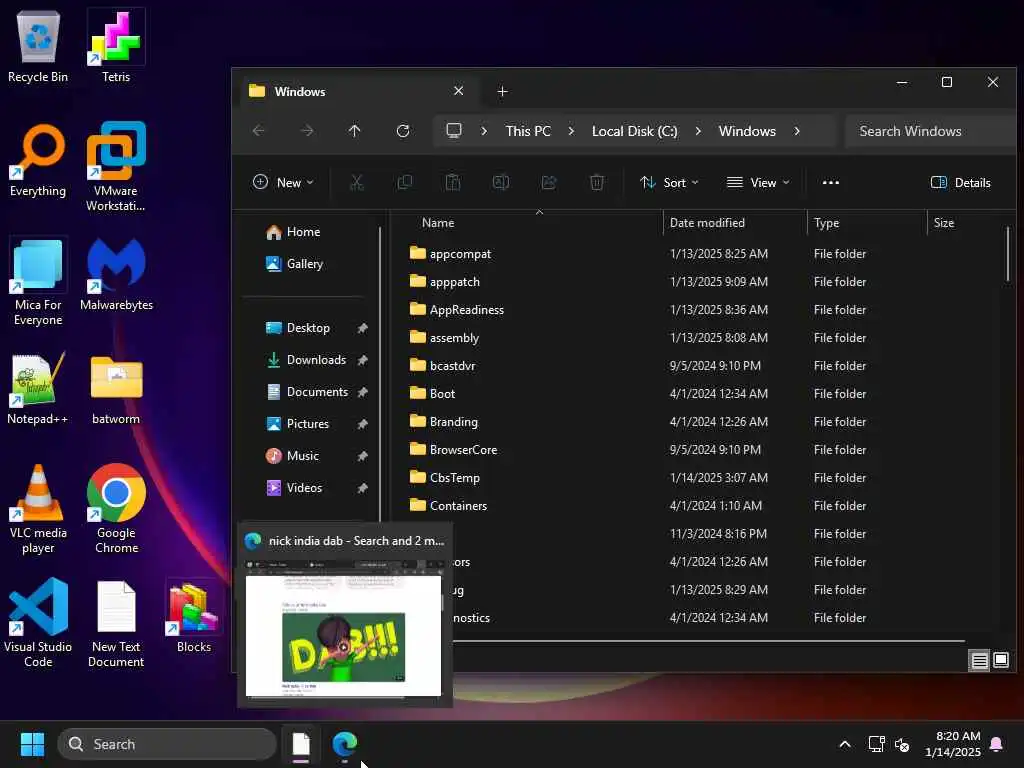The width and height of the screenshot is (1024, 768).
Task: Click the taskbar Search box
Action: (x=167, y=744)
